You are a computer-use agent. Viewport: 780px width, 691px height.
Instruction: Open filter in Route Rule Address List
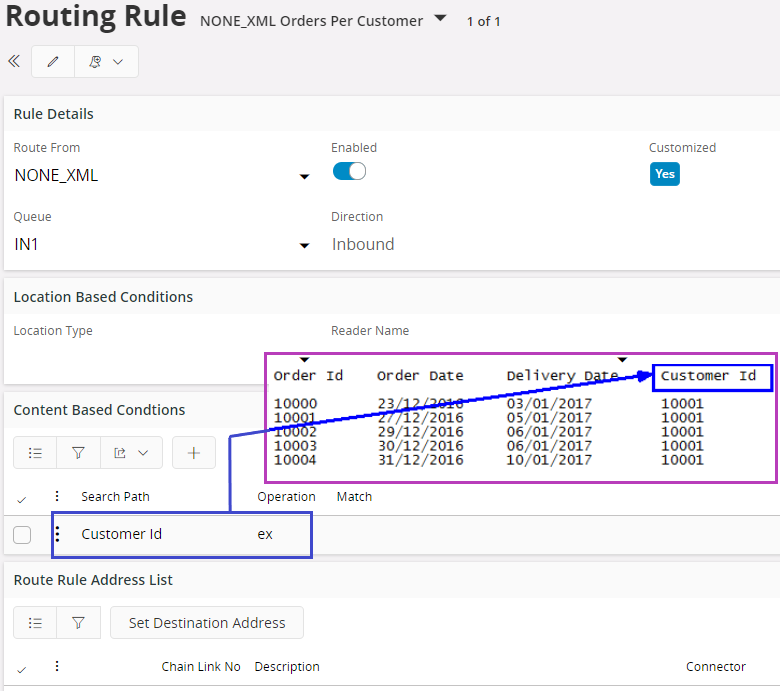pos(78,623)
